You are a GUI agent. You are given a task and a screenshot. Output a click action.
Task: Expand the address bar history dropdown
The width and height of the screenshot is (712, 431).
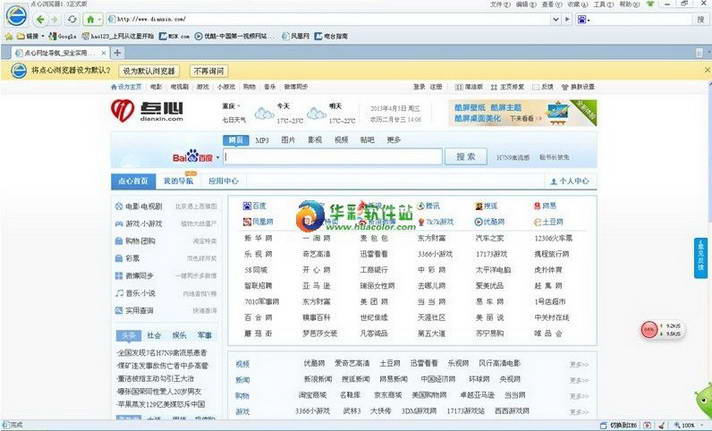[556, 19]
